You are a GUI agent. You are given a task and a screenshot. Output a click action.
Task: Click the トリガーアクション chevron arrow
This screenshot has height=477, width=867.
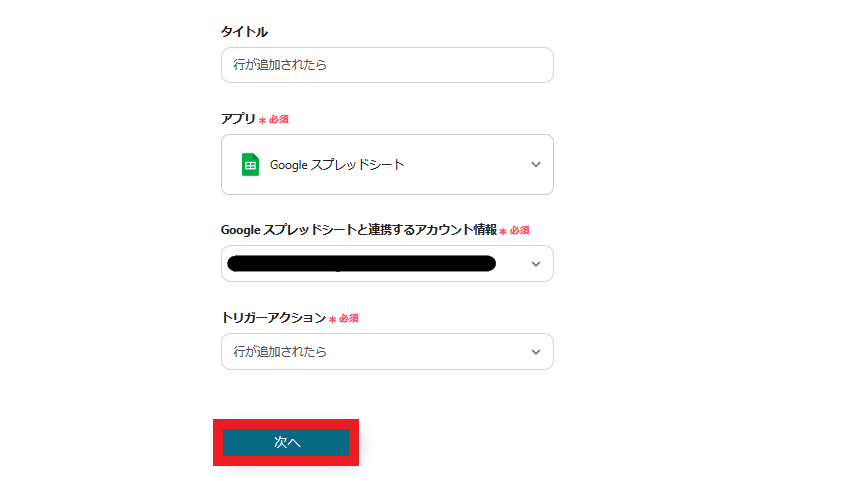coord(536,352)
